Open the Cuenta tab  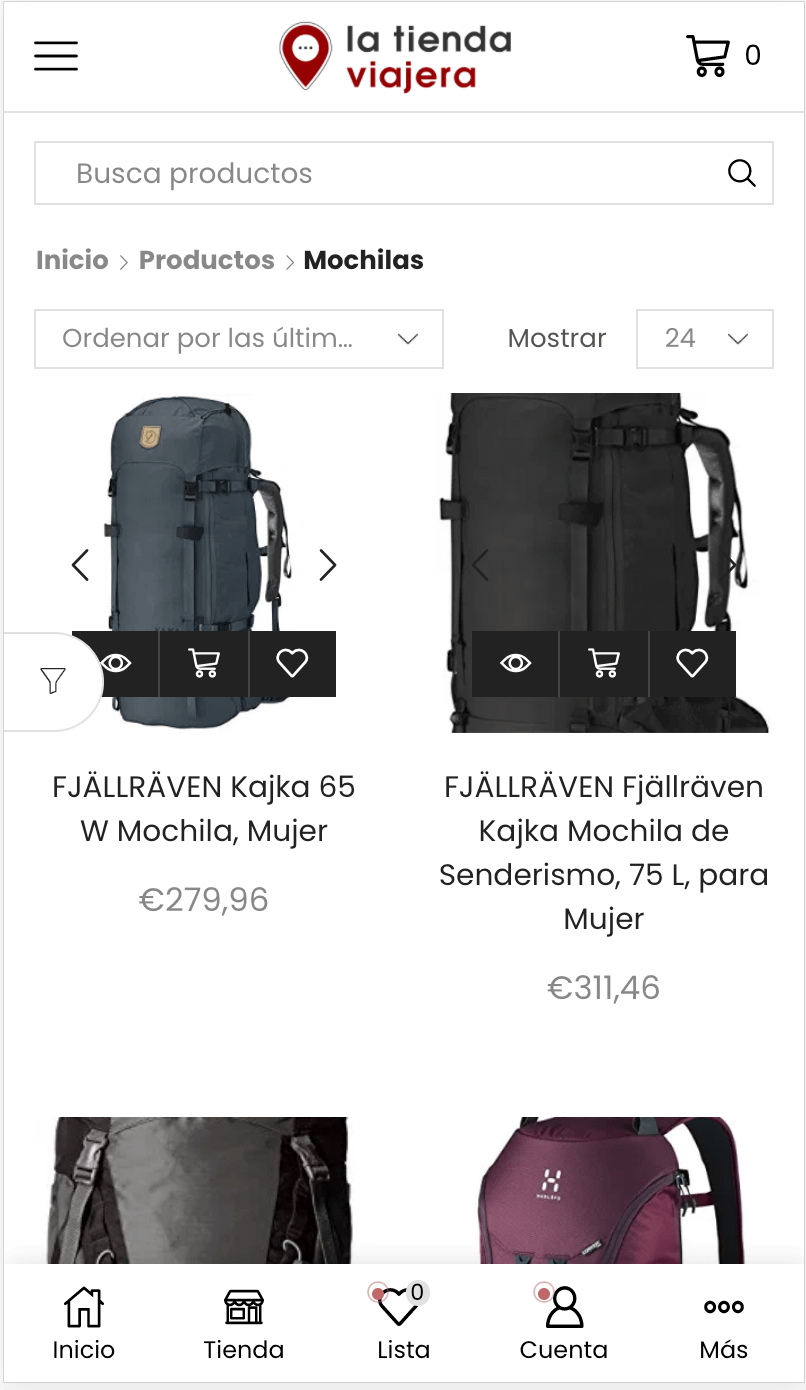(564, 1324)
